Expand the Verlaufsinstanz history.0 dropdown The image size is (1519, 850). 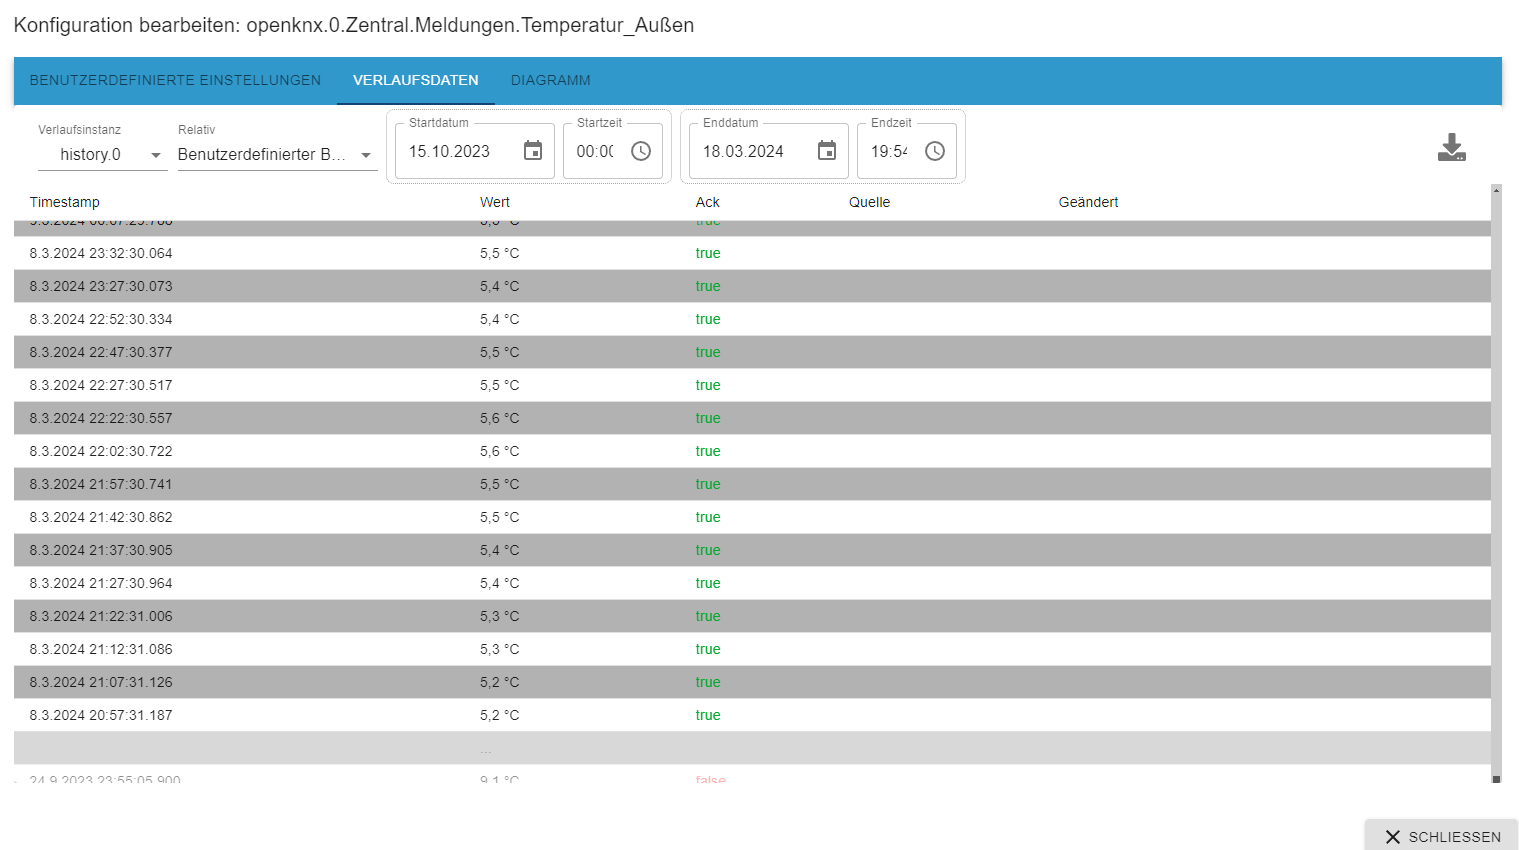pos(103,155)
